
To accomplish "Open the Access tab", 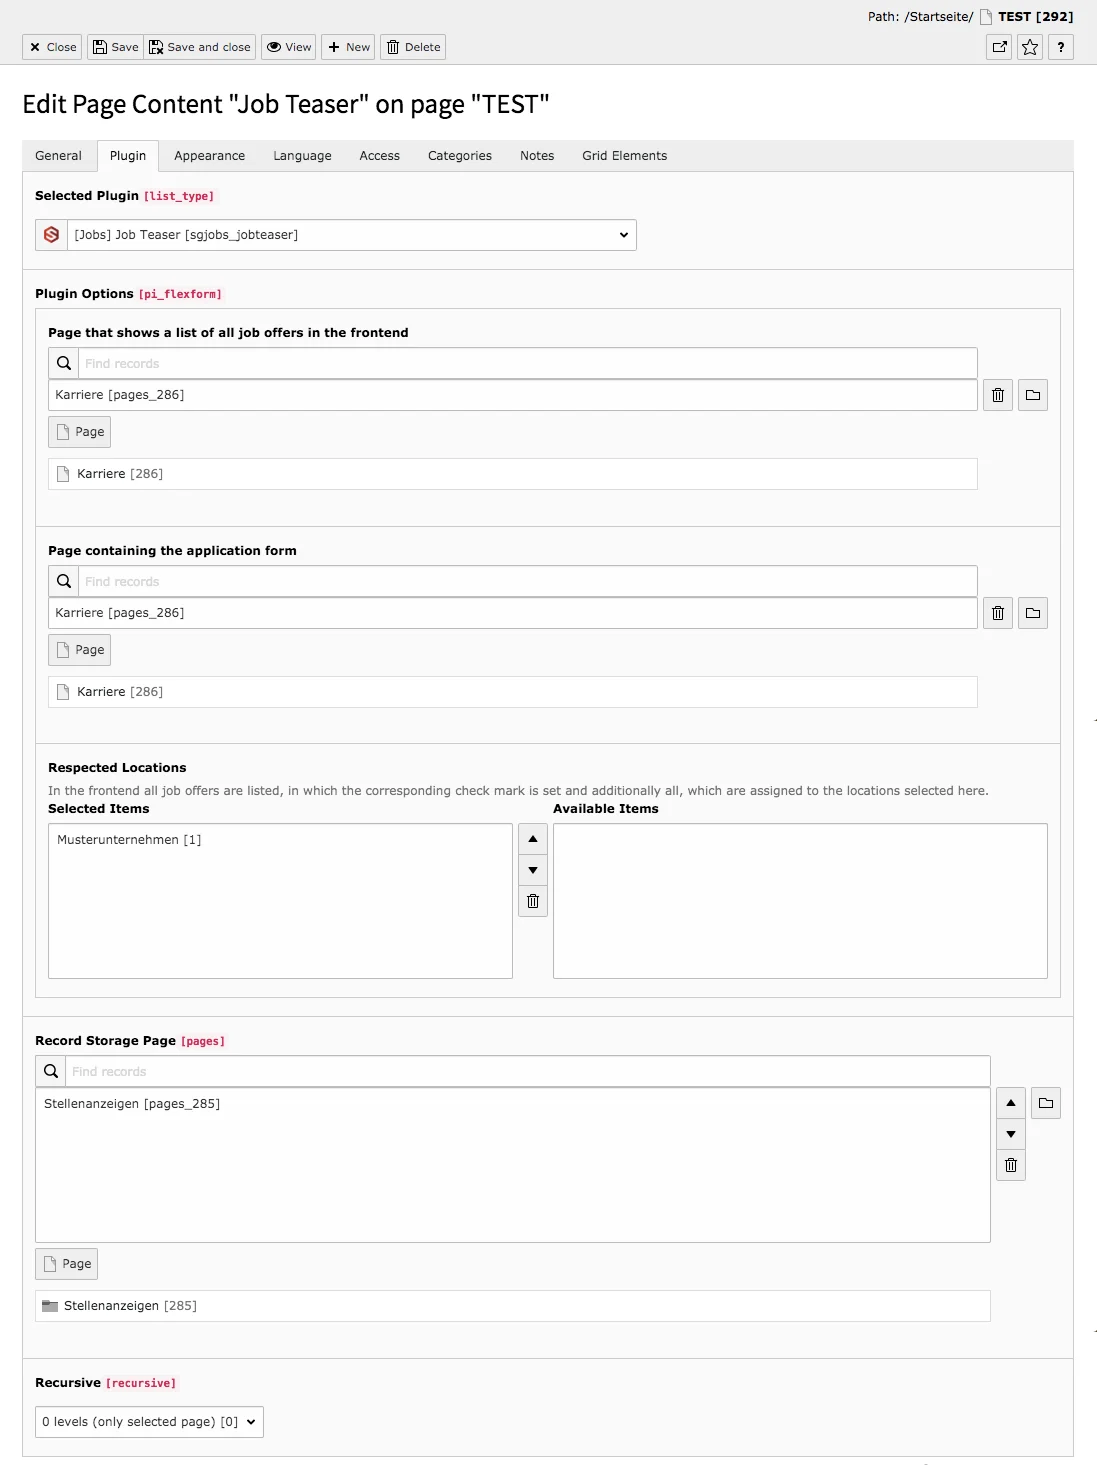I will (379, 156).
